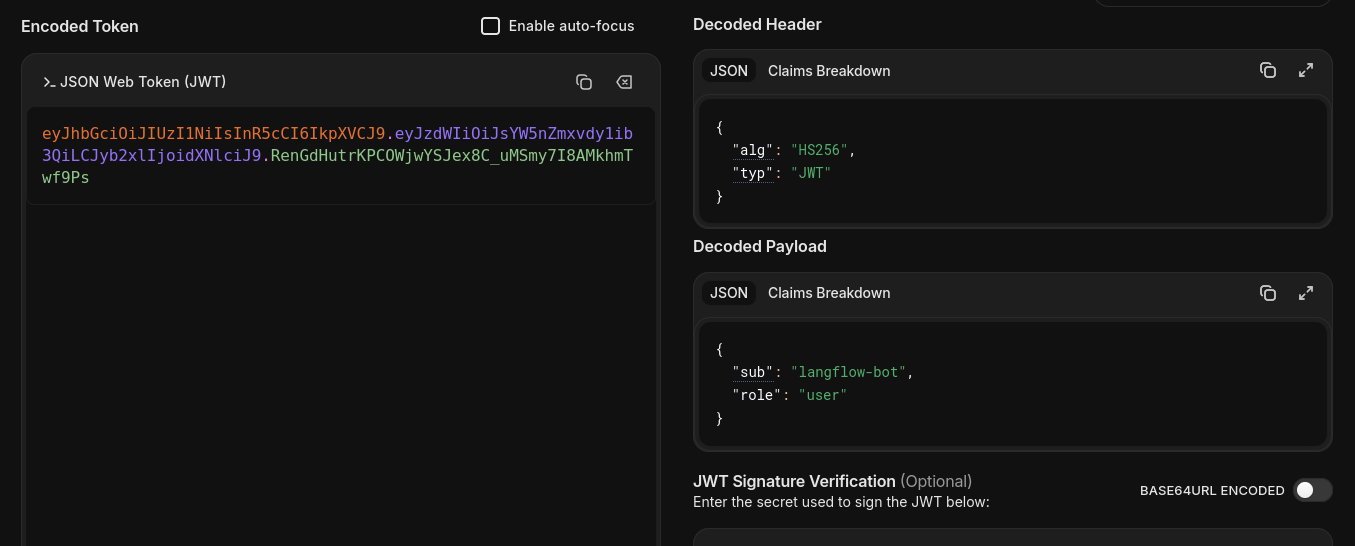This screenshot has height=546, width=1355.
Task: Expand the Decoded Payload panel
Action: coord(1306,293)
